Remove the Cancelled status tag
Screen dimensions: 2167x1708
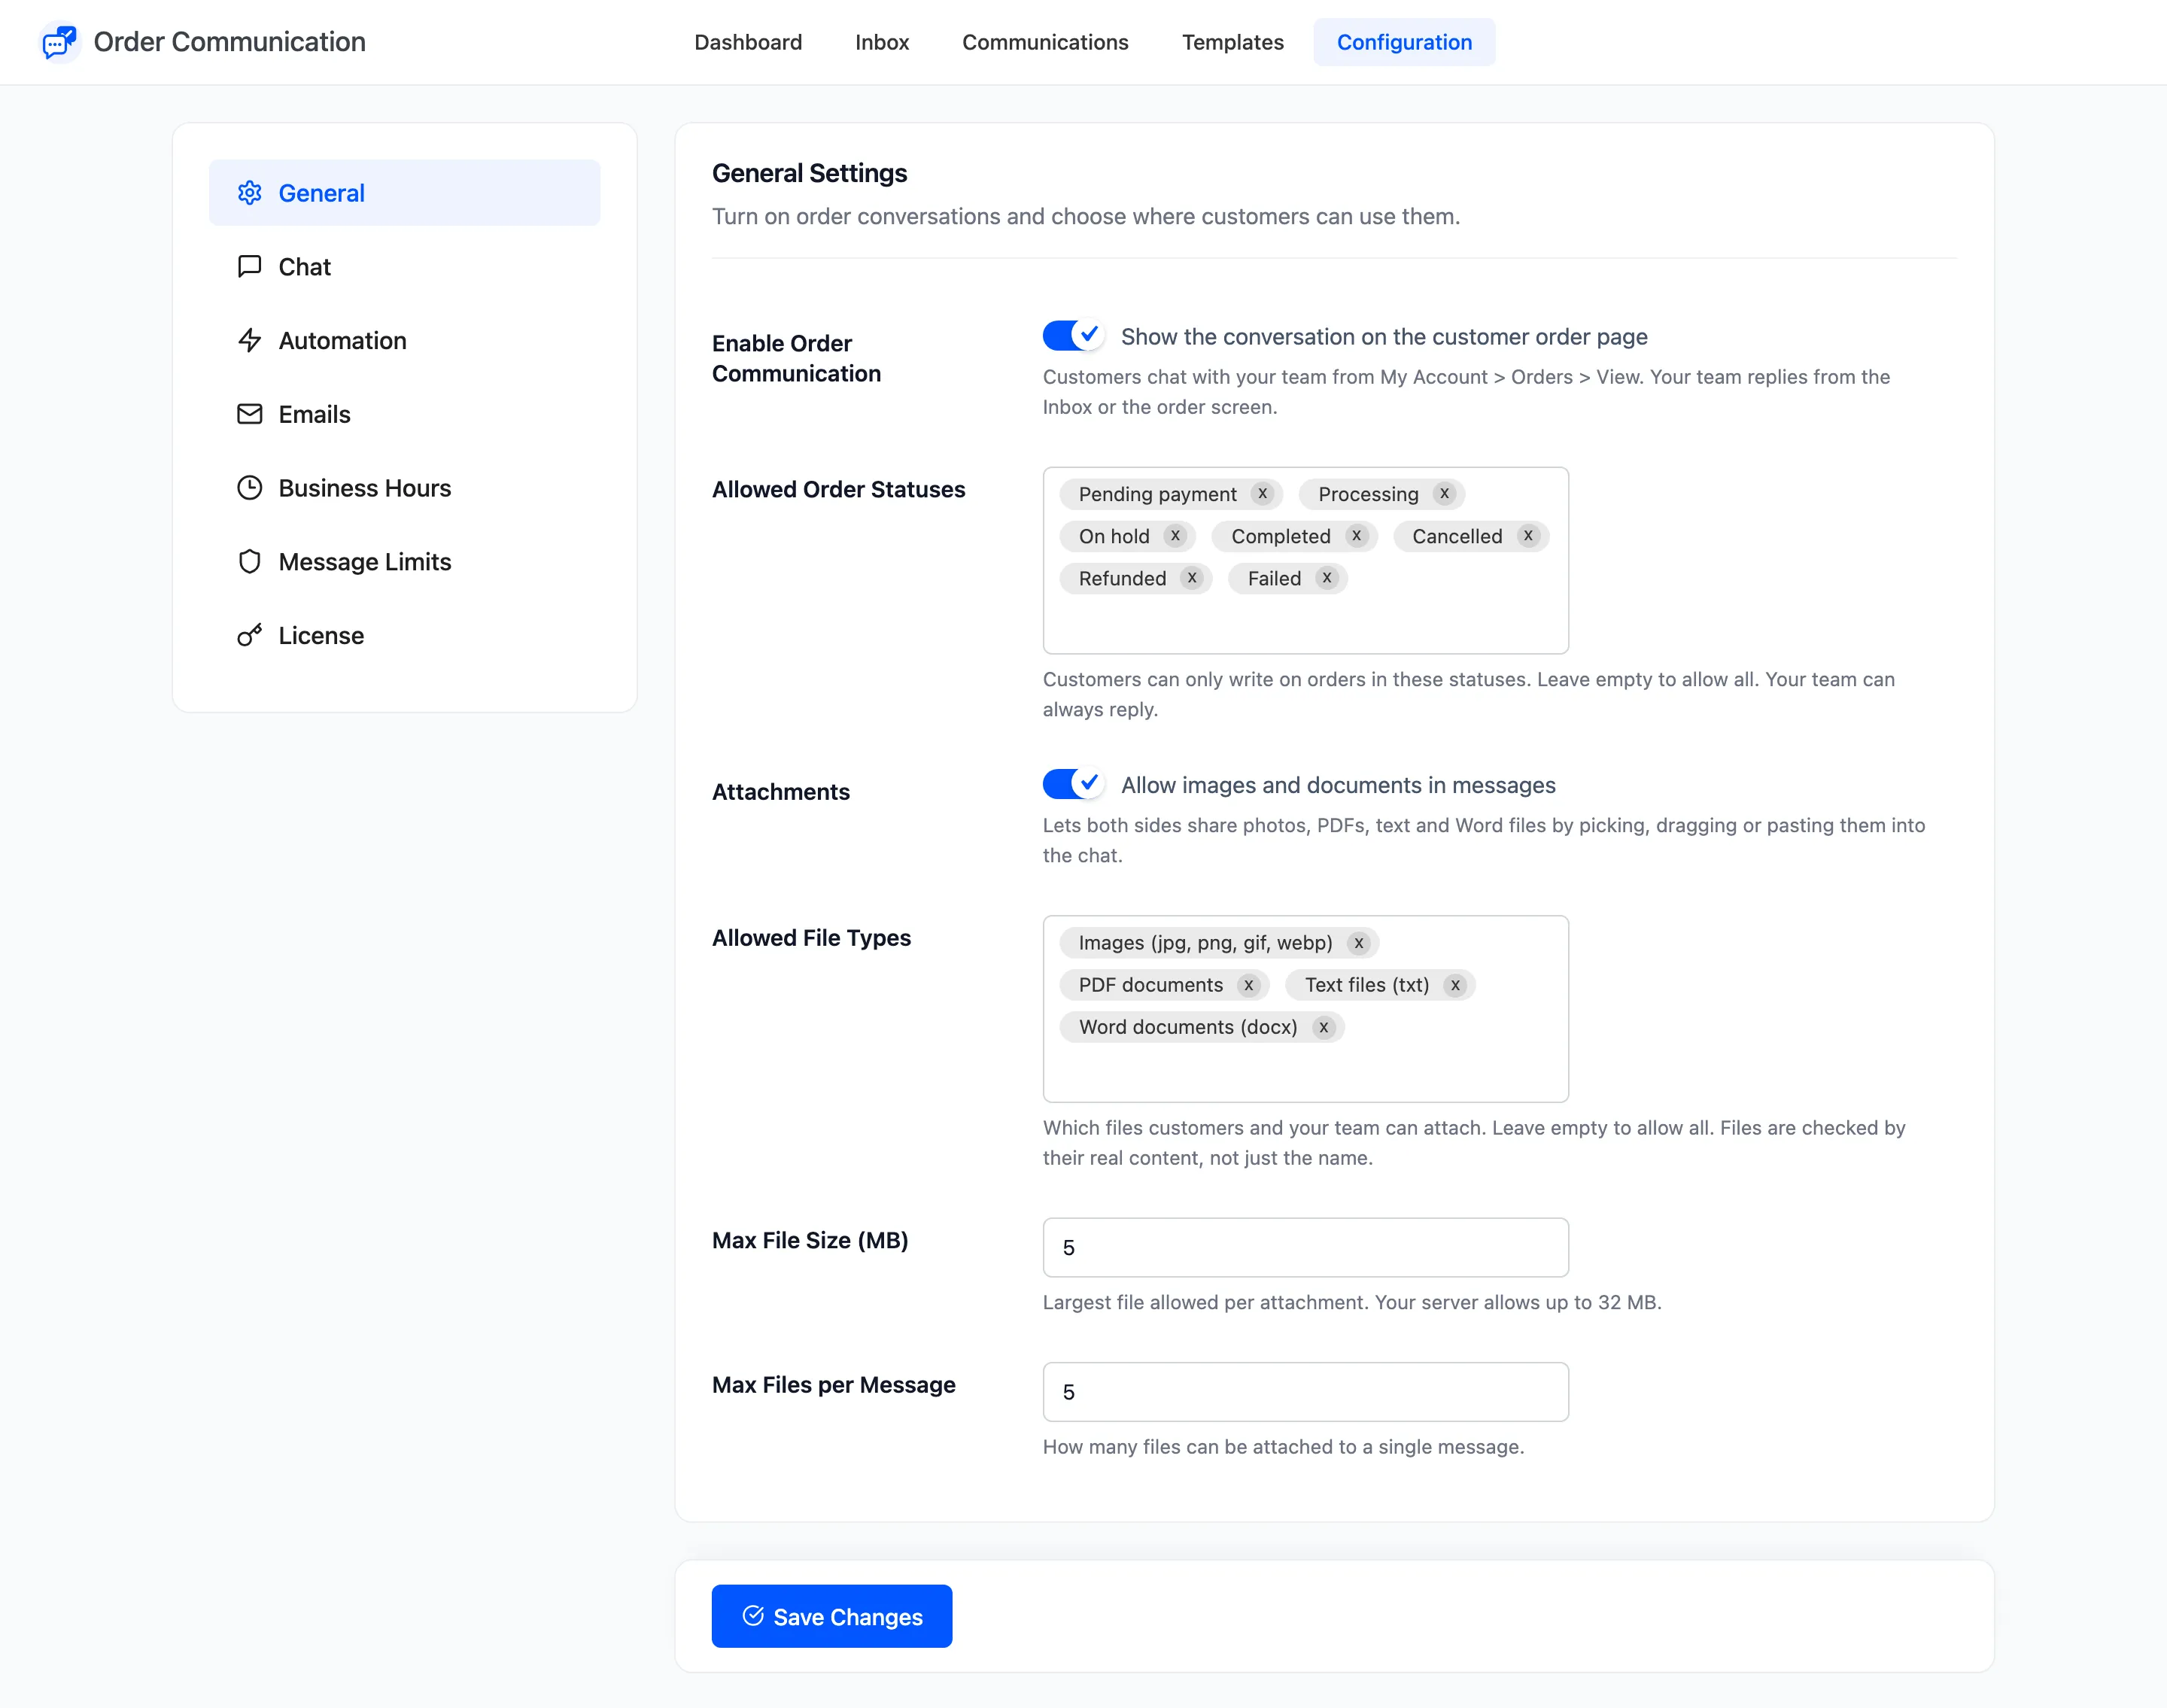click(x=1527, y=536)
